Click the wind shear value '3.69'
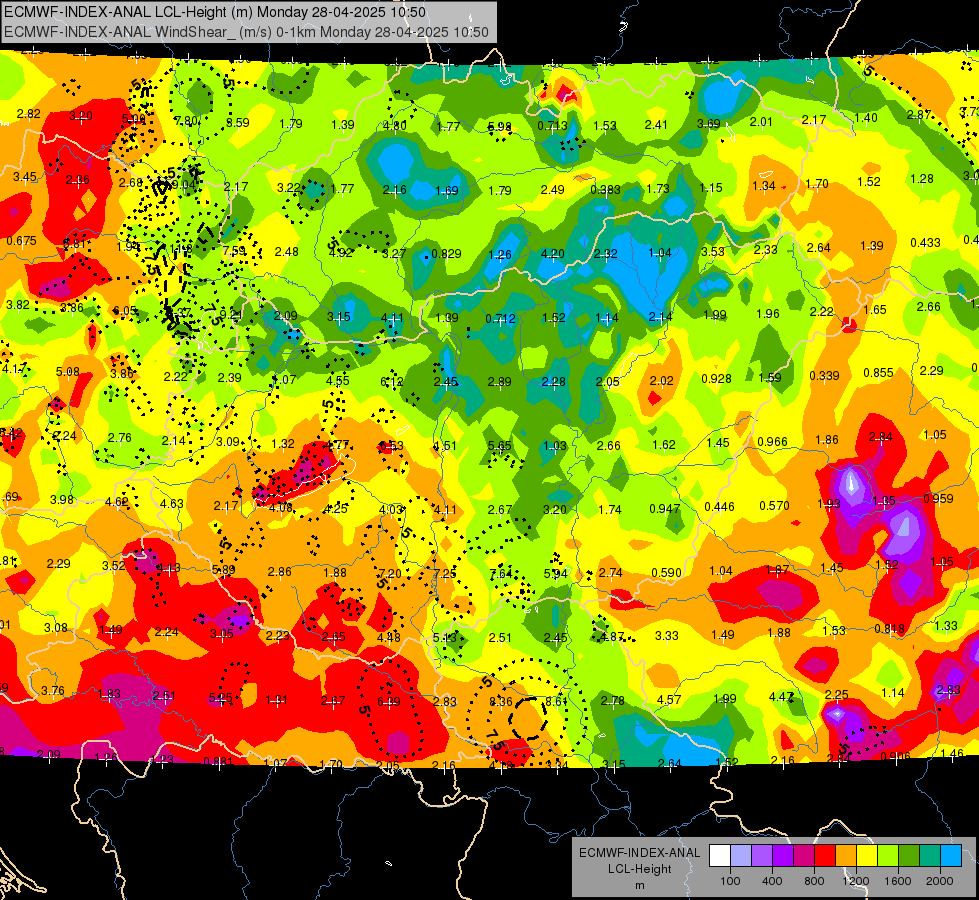979x900 pixels. point(709,124)
